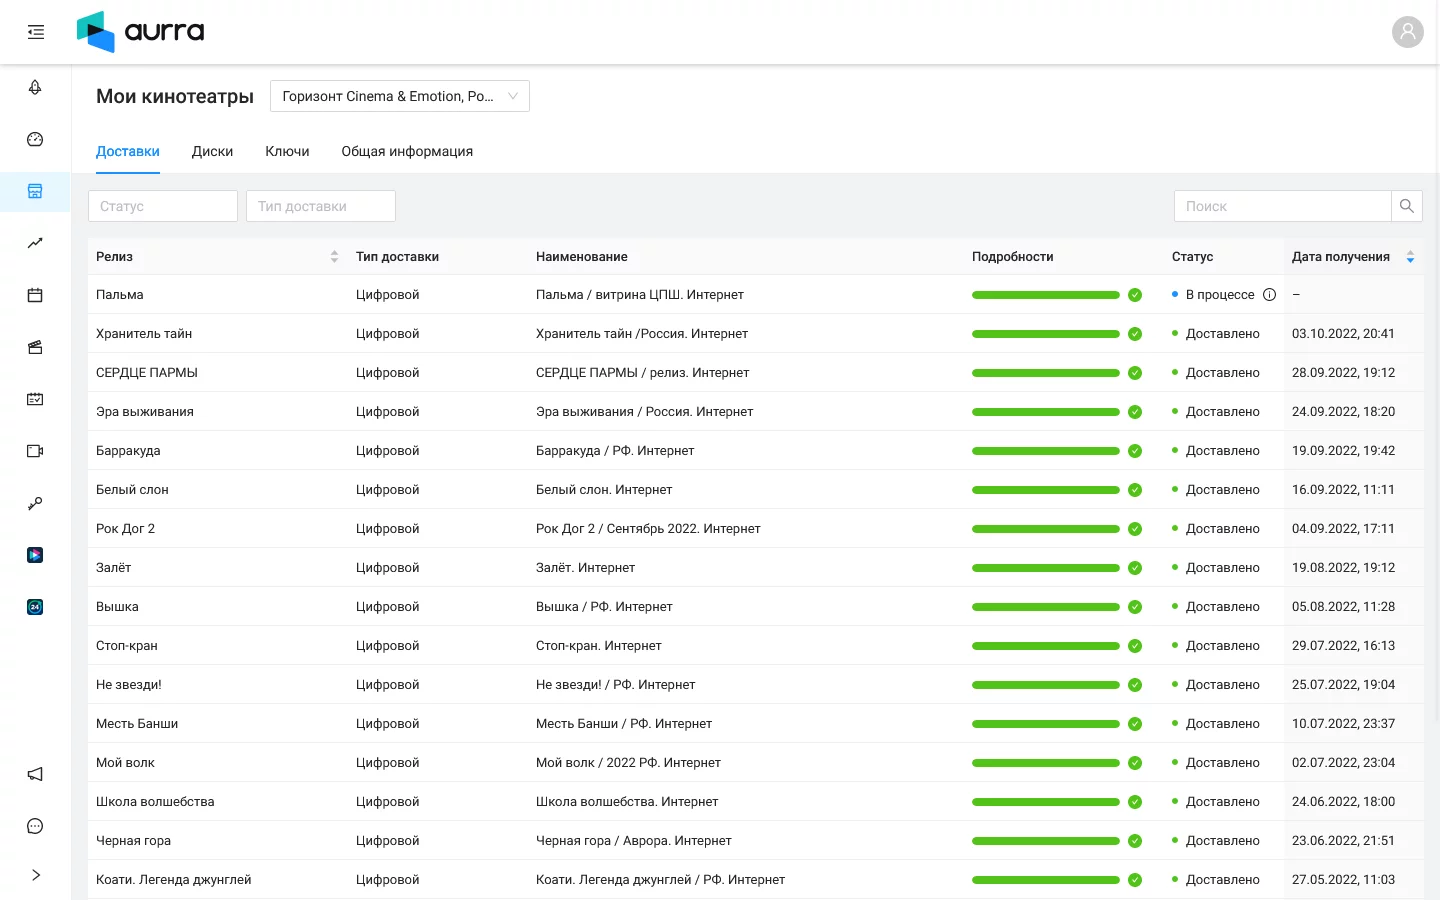1440x900 pixels.
Task: Open the Тип доставки filter dropdown
Action: 320,206
